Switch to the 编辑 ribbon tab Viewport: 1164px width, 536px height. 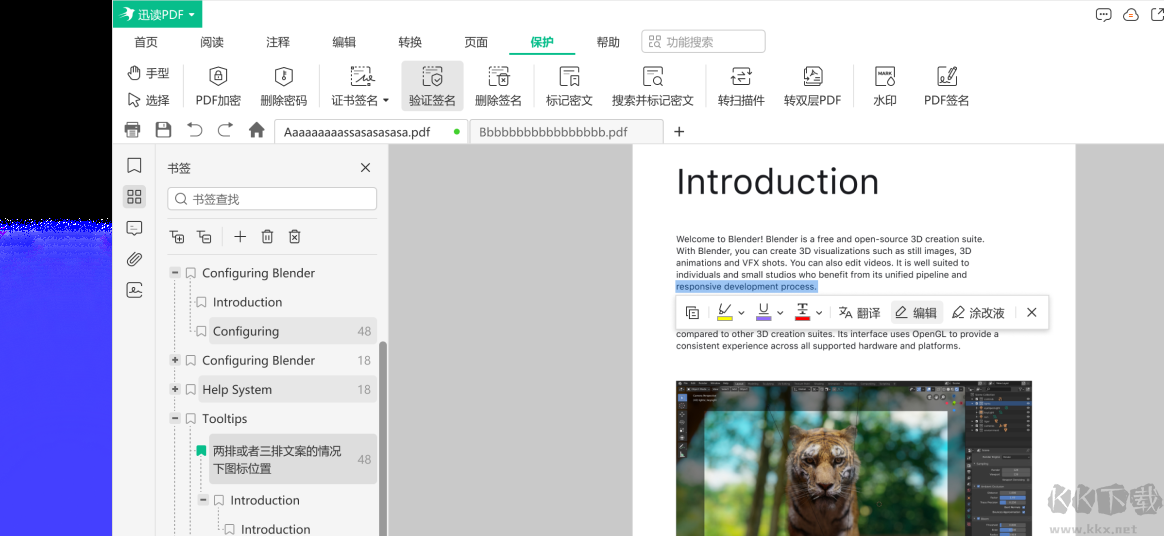pos(344,42)
